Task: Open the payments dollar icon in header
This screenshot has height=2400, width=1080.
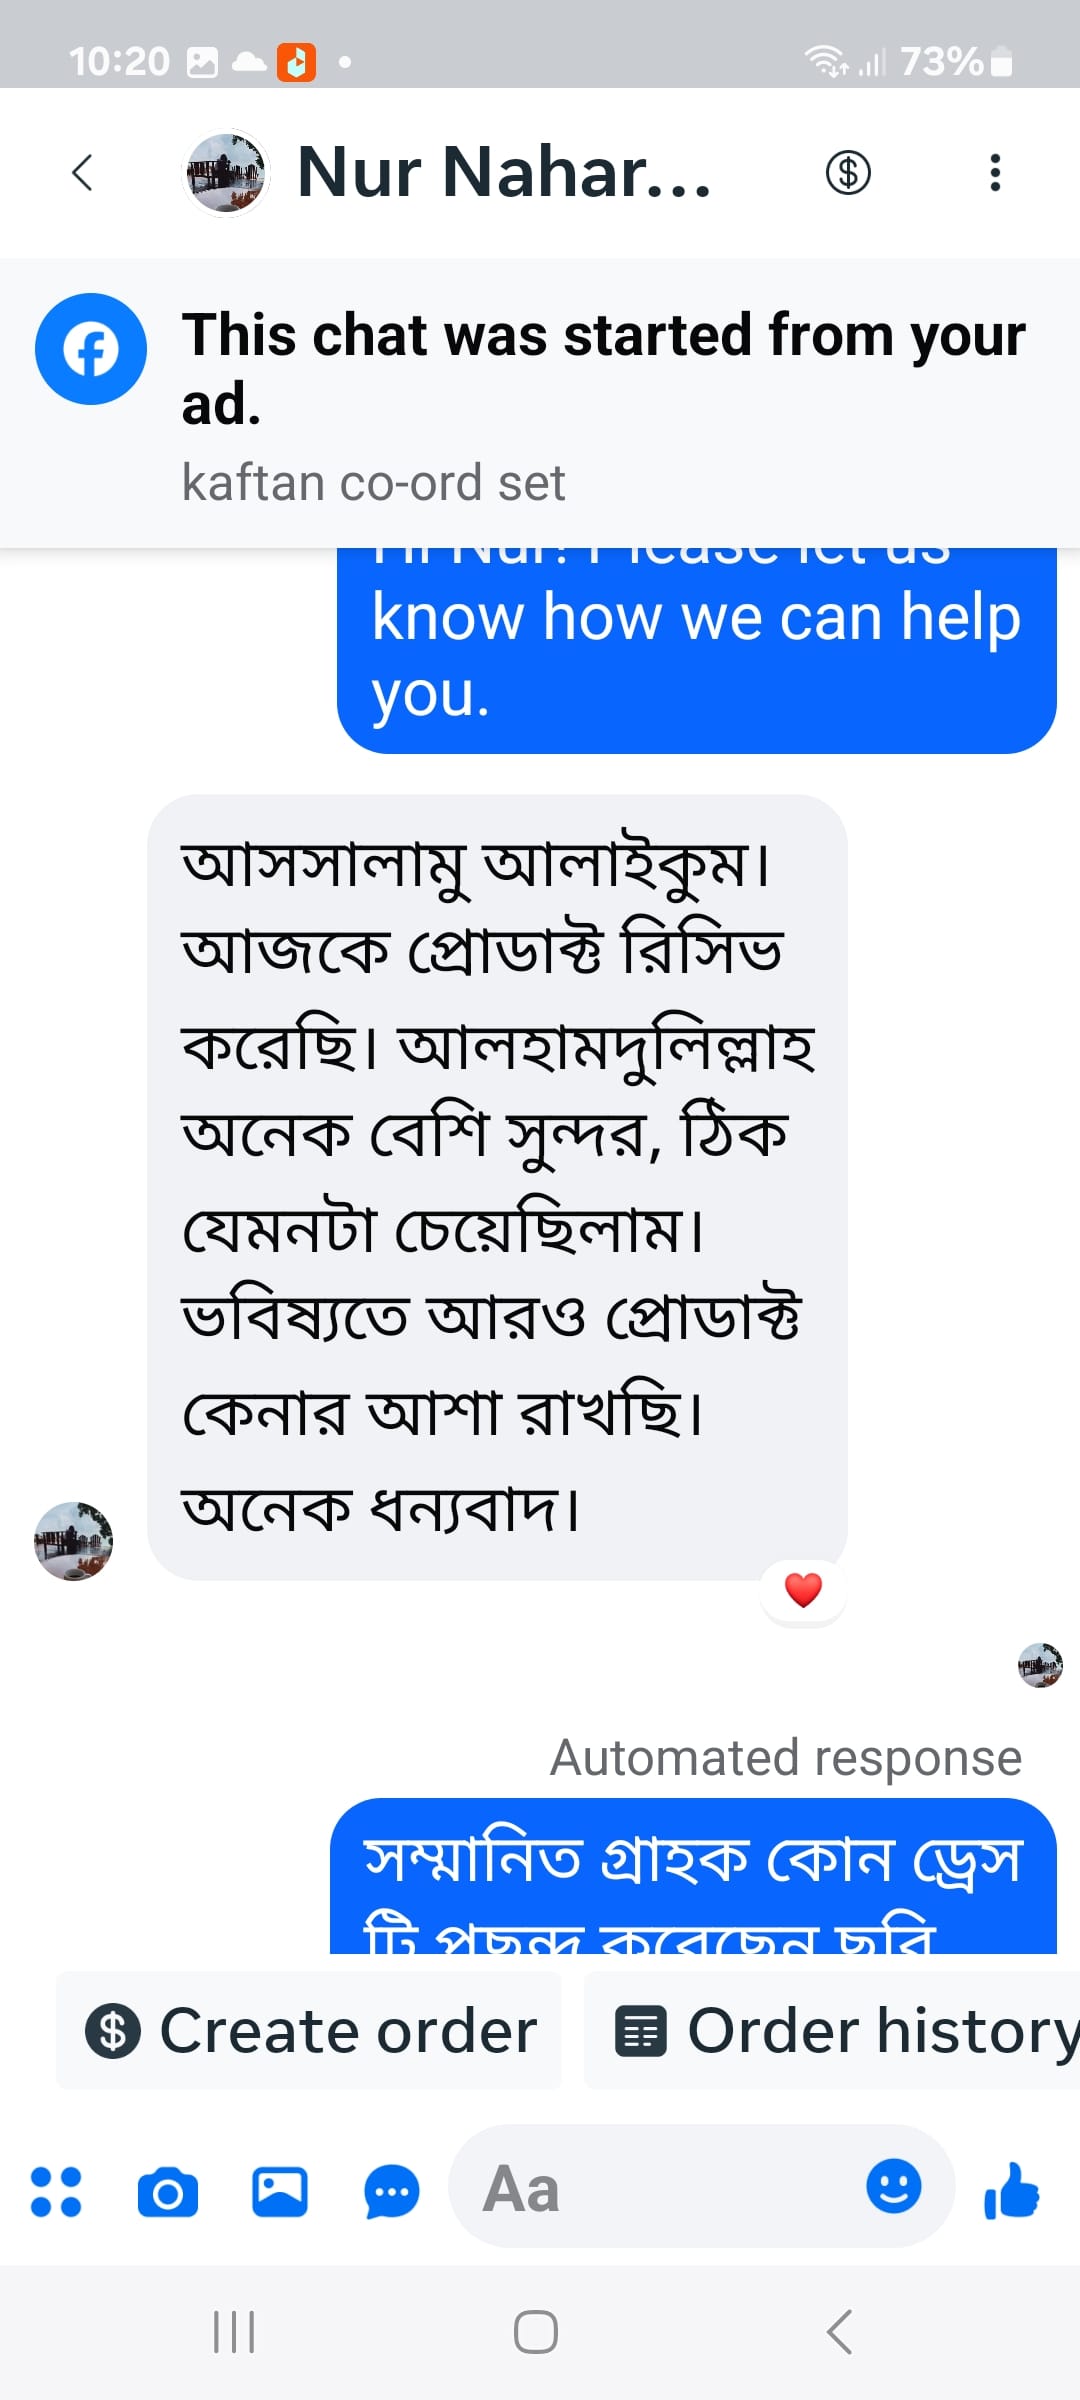Action: [848, 172]
